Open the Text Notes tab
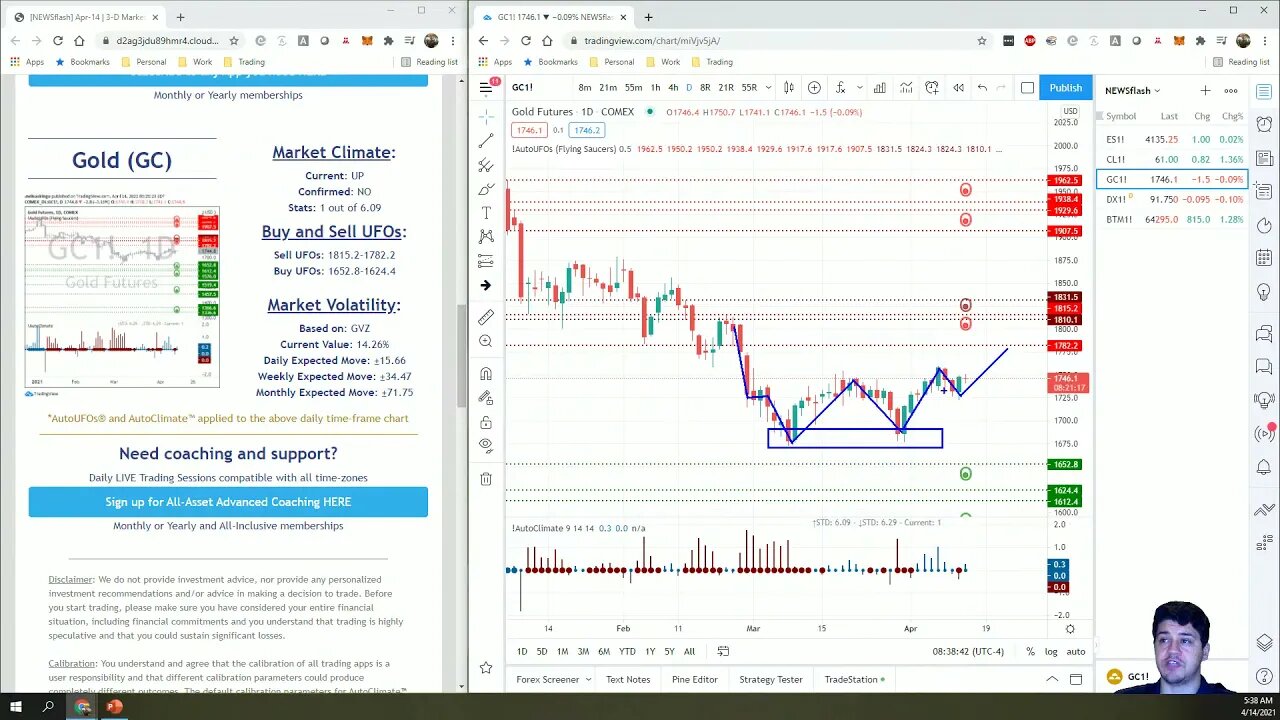 [627, 679]
